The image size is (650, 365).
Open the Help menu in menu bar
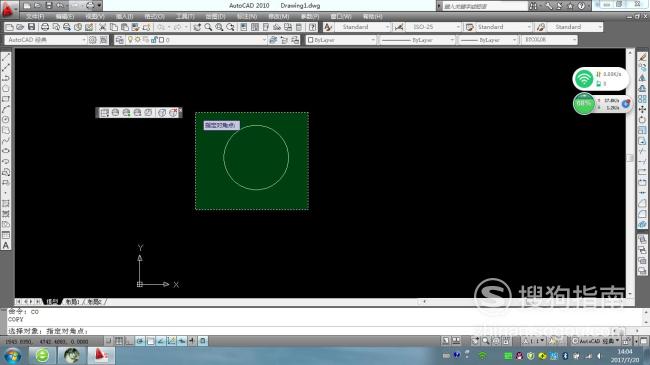coord(372,17)
